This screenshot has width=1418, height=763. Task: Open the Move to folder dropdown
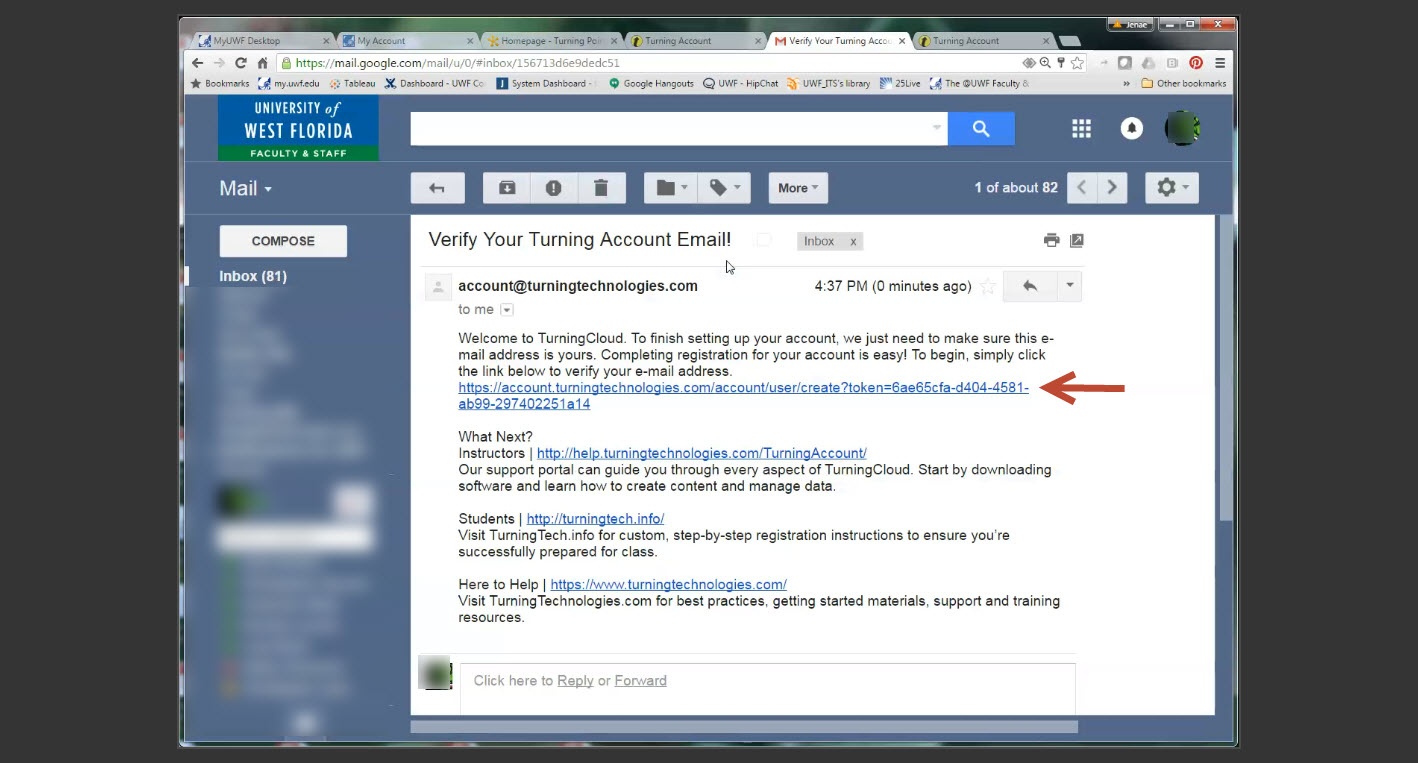[x=671, y=188]
